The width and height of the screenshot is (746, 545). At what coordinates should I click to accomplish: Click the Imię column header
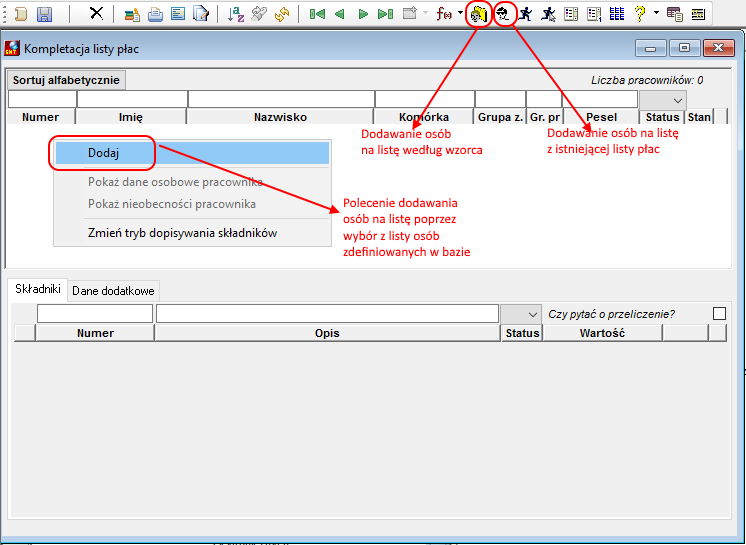(131, 117)
